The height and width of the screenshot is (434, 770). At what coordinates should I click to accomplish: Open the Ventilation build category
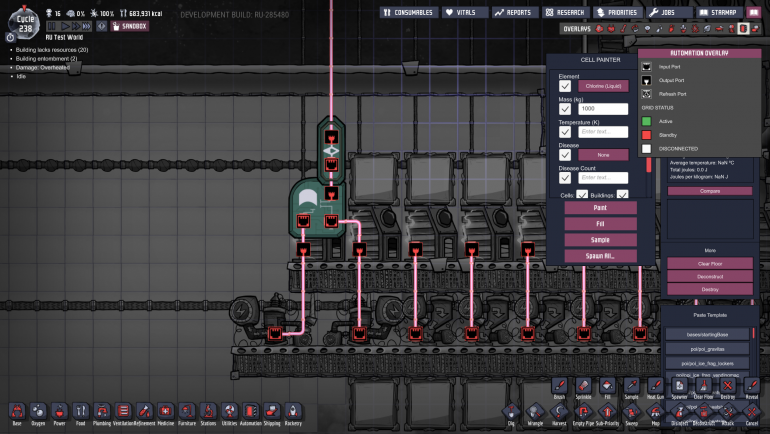pos(123,412)
